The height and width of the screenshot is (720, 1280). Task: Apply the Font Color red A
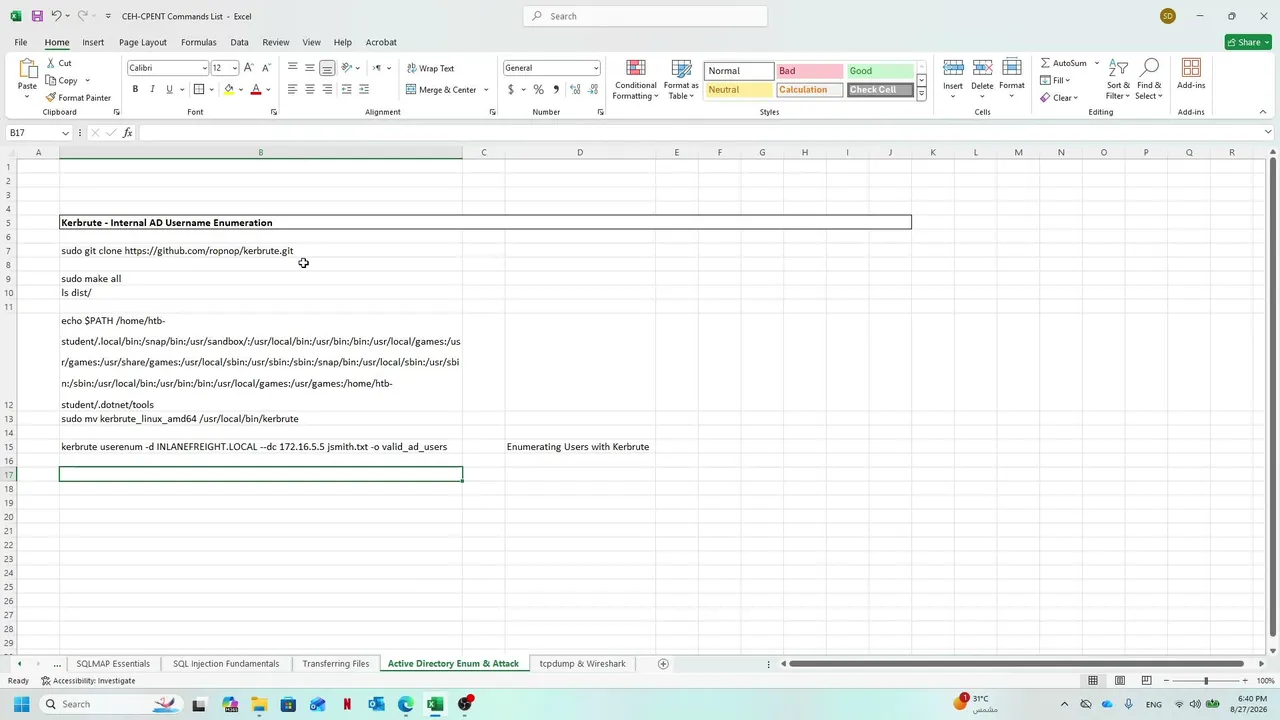tap(256, 89)
